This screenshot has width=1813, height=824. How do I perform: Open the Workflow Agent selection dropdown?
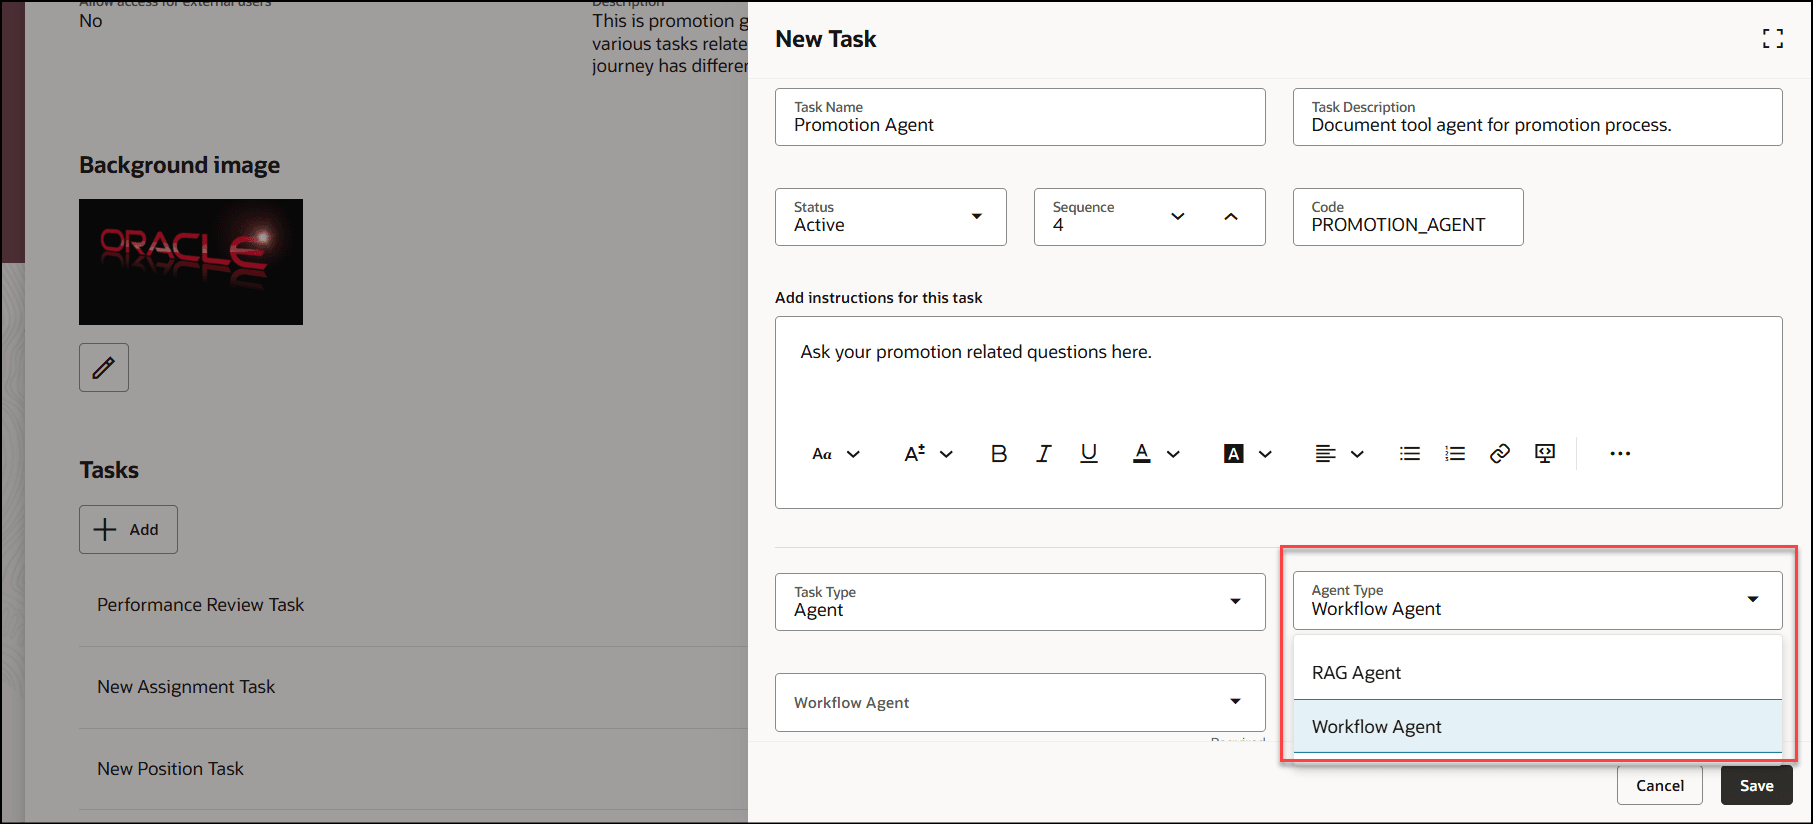(x=1020, y=702)
